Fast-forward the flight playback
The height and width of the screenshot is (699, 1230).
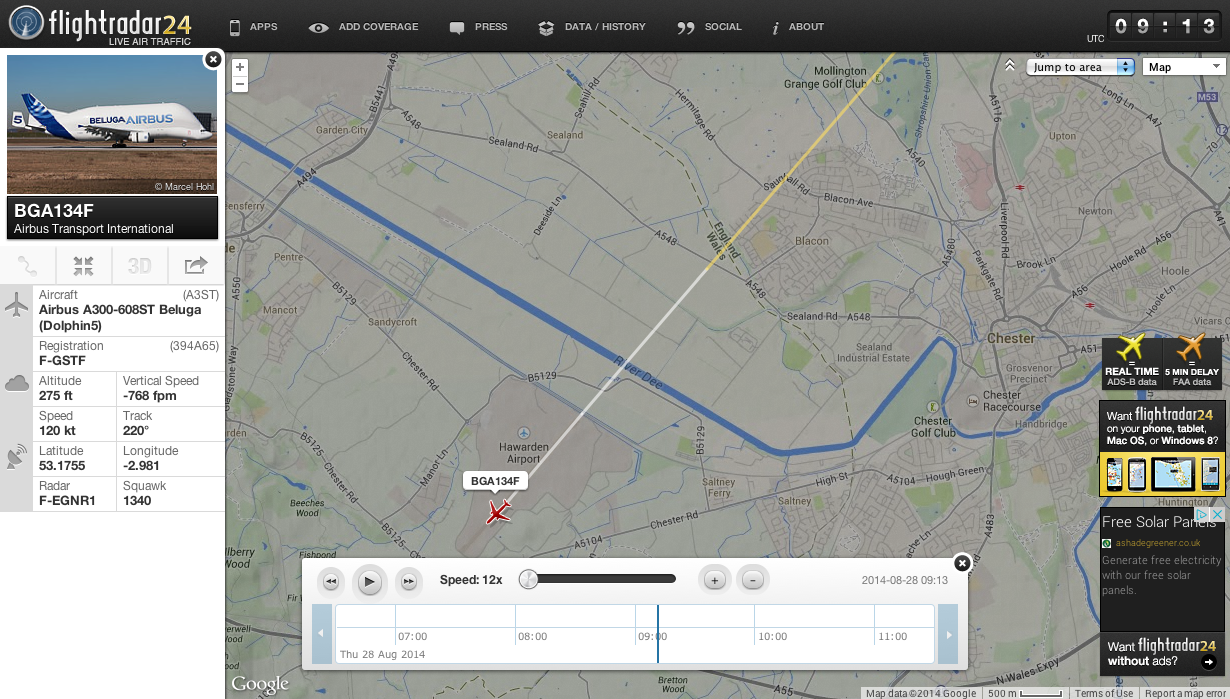point(408,581)
